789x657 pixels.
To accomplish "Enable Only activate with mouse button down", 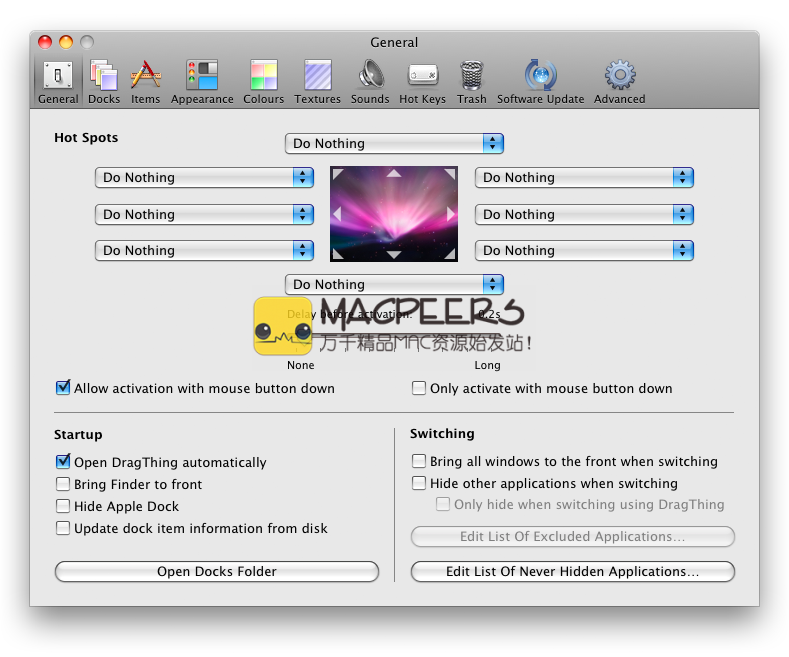I will tap(420, 388).
